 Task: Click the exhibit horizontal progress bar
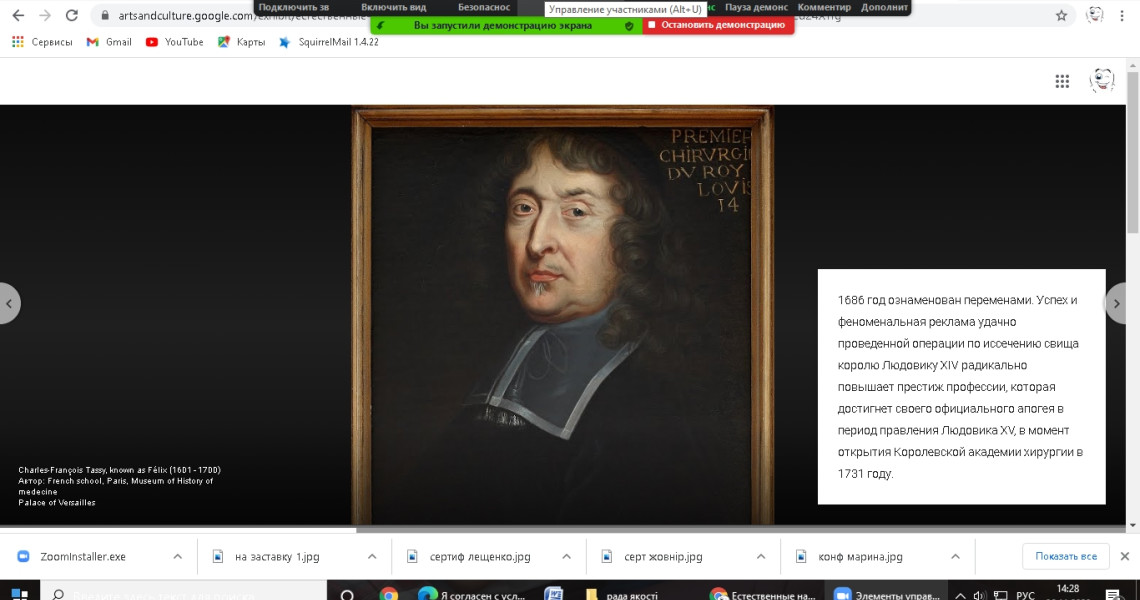click(x=563, y=529)
